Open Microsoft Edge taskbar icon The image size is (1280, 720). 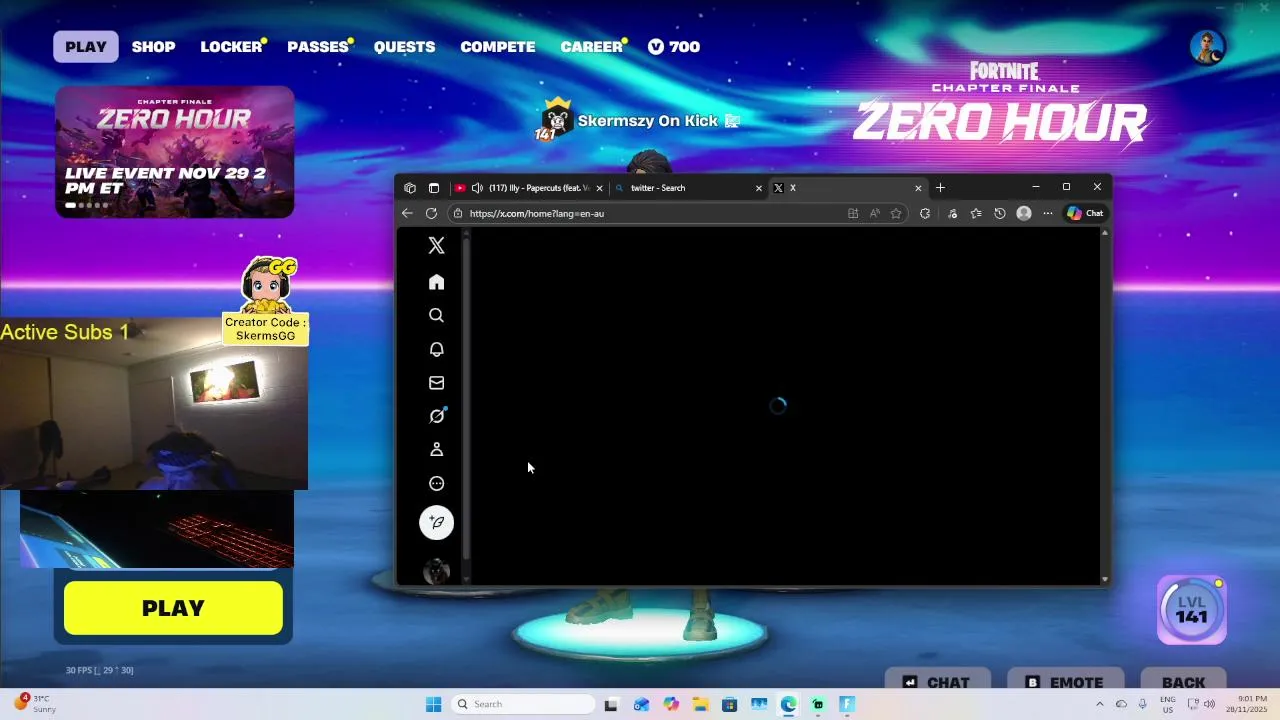[789, 704]
